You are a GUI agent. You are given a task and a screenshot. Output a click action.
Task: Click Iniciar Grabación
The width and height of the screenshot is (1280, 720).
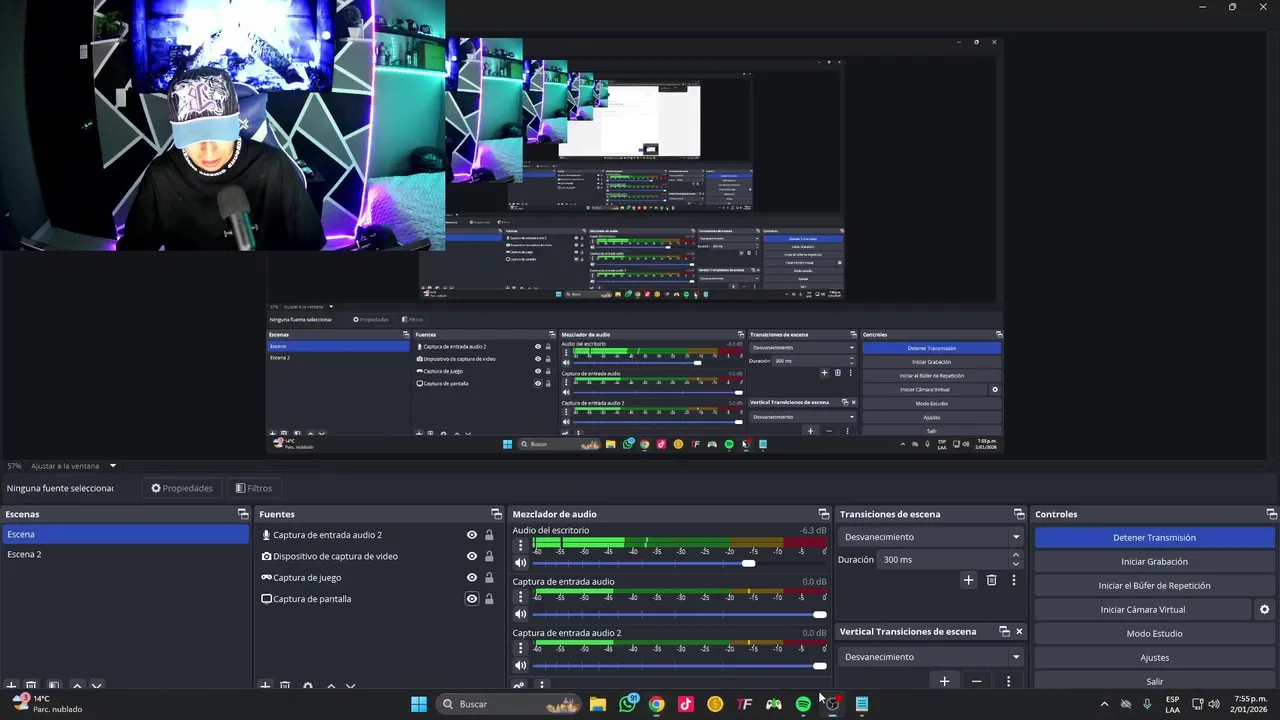1154,561
